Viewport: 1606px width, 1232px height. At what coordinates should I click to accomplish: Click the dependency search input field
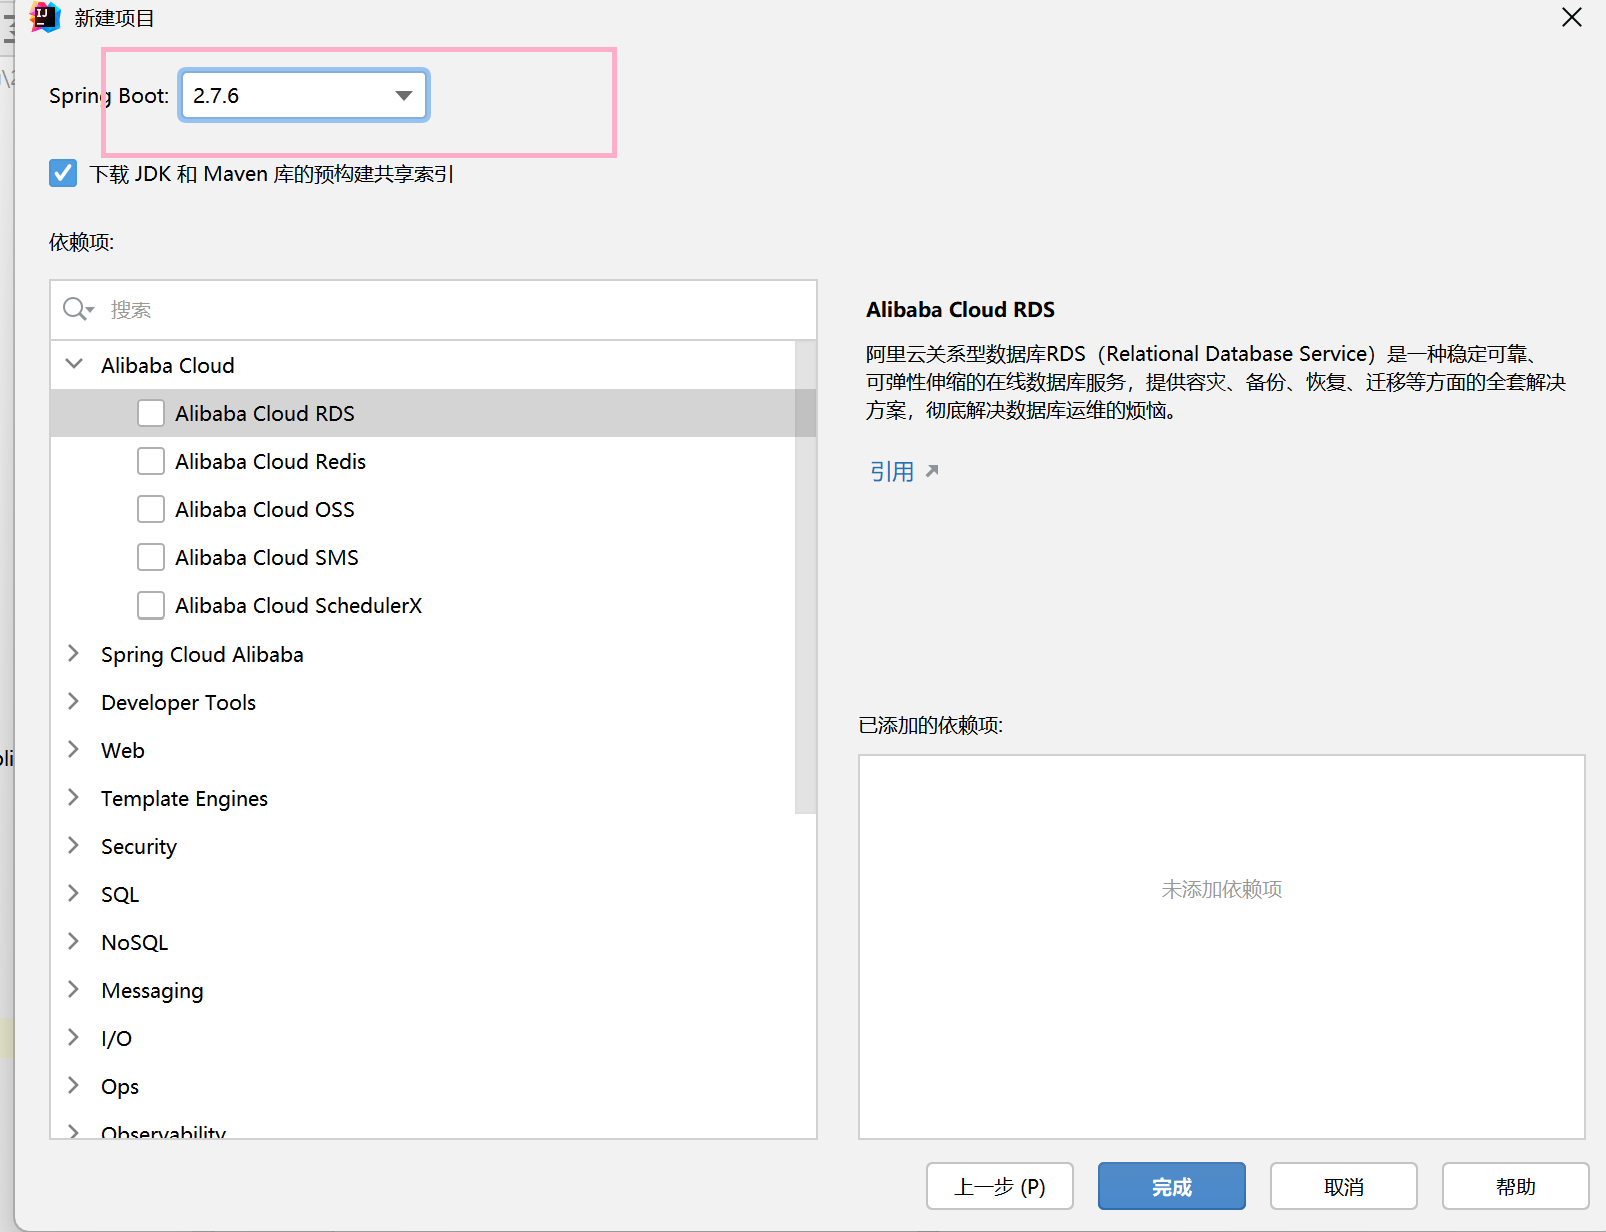tap(433, 310)
